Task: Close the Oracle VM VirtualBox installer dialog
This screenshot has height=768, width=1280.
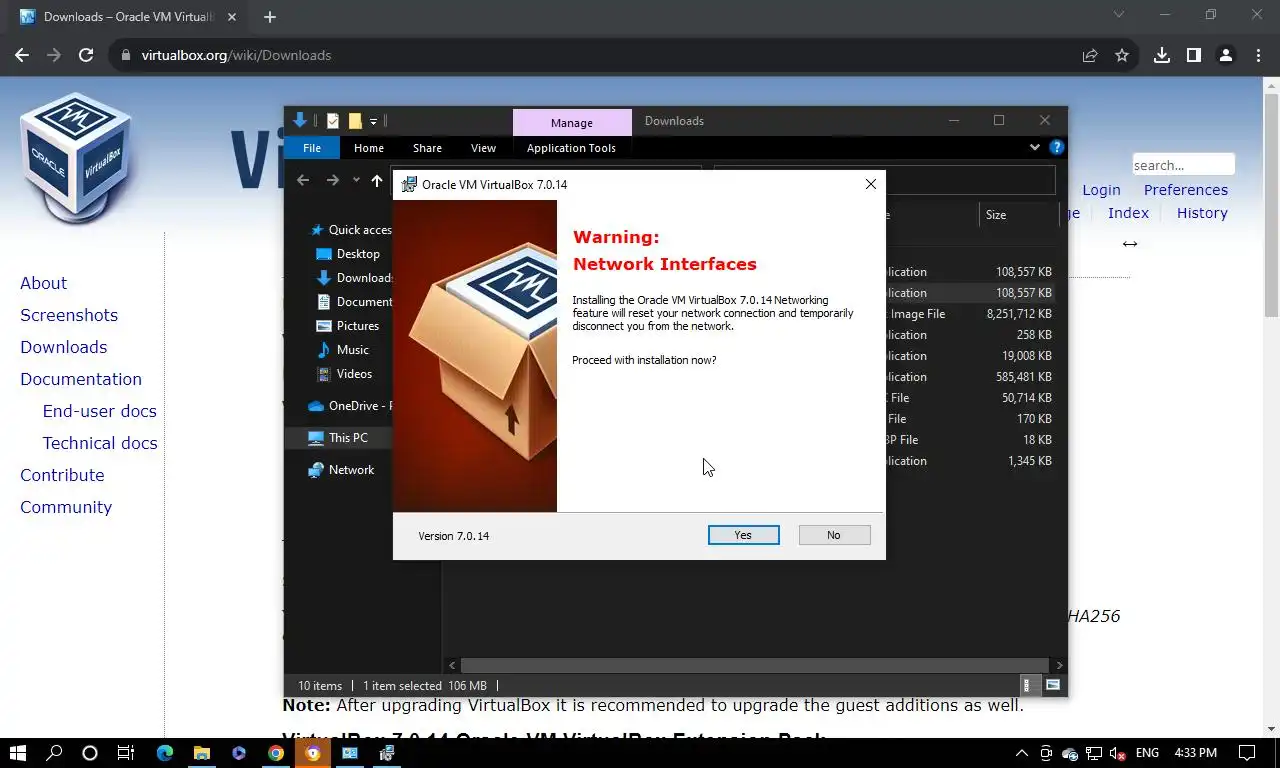Action: coord(870,184)
